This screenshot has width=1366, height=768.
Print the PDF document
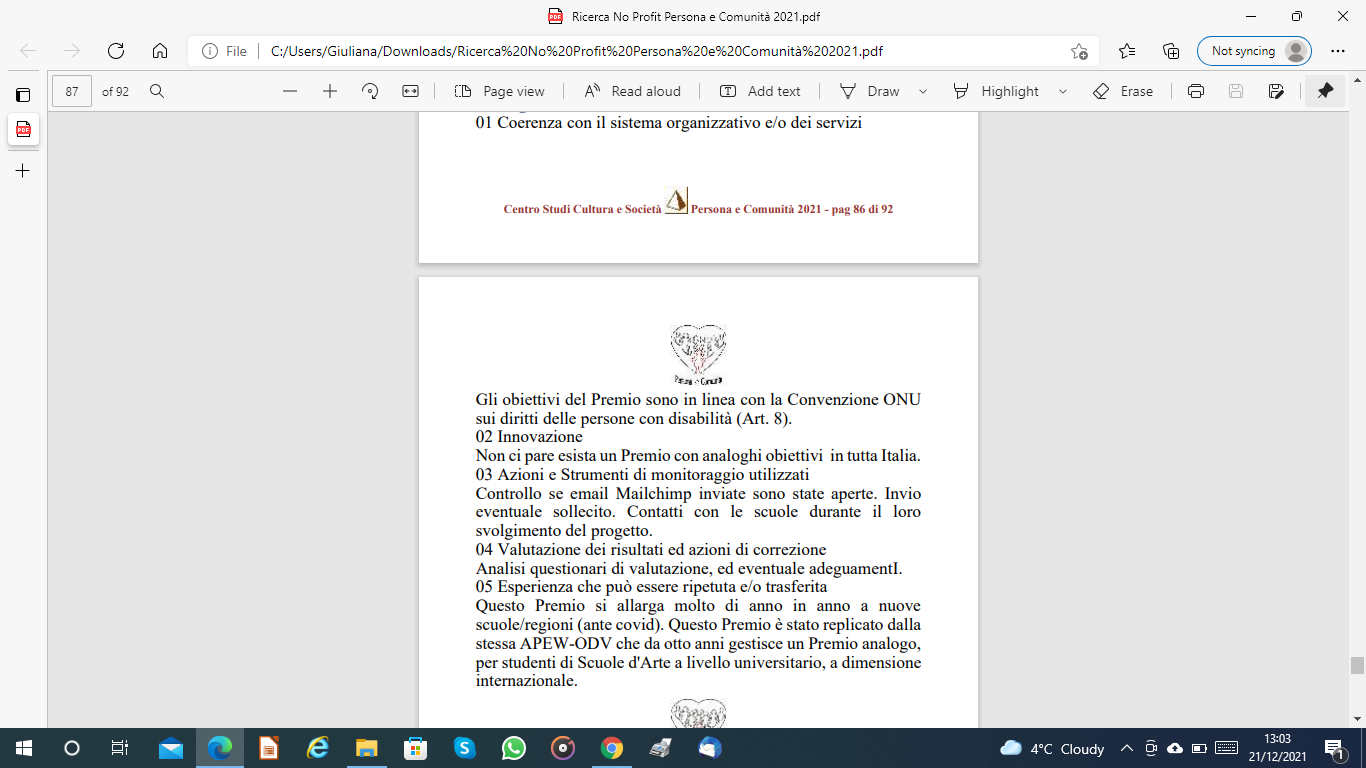(1196, 91)
